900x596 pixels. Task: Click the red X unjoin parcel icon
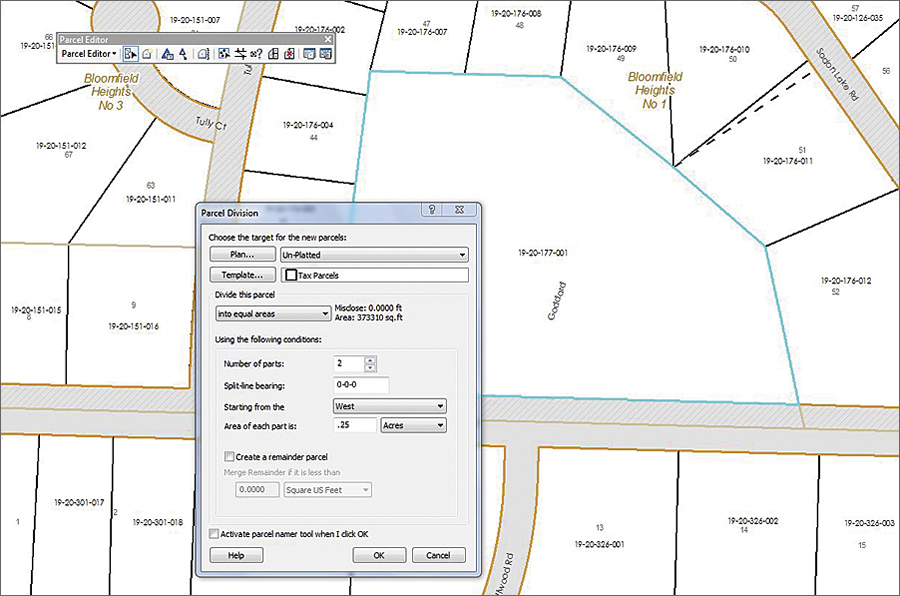click(x=289, y=54)
